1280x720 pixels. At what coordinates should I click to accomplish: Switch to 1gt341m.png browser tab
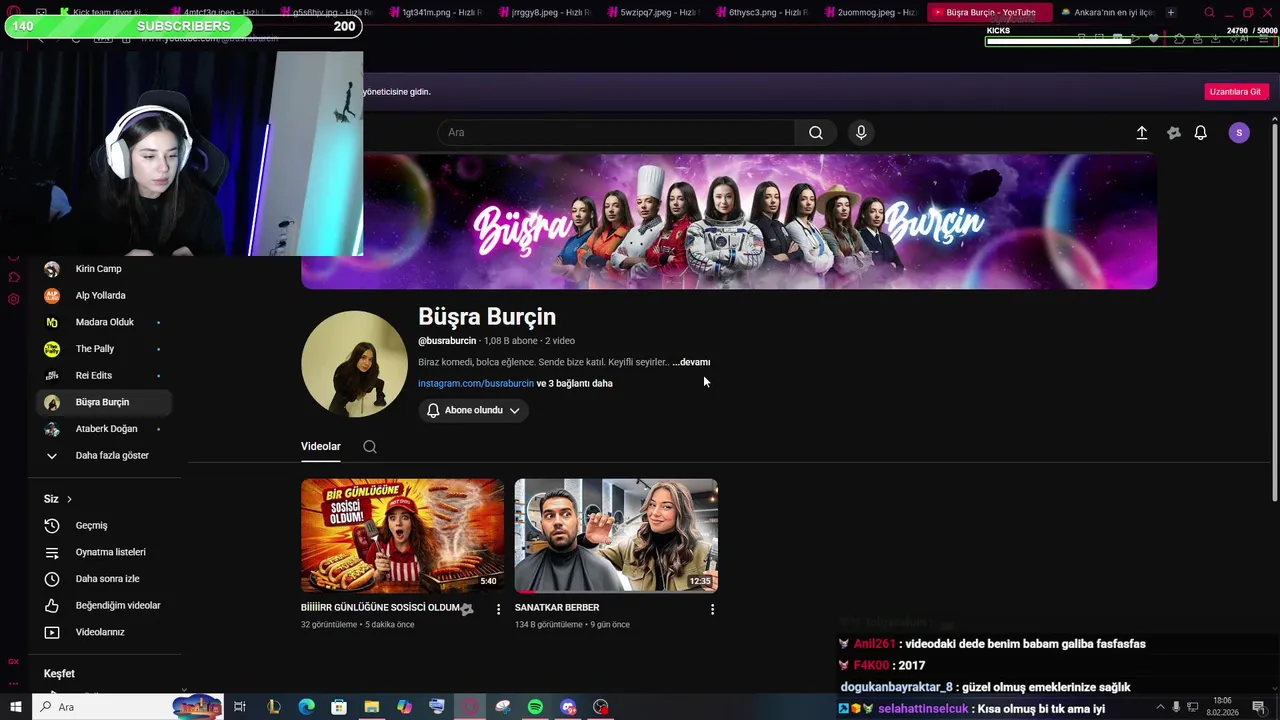pos(435,12)
